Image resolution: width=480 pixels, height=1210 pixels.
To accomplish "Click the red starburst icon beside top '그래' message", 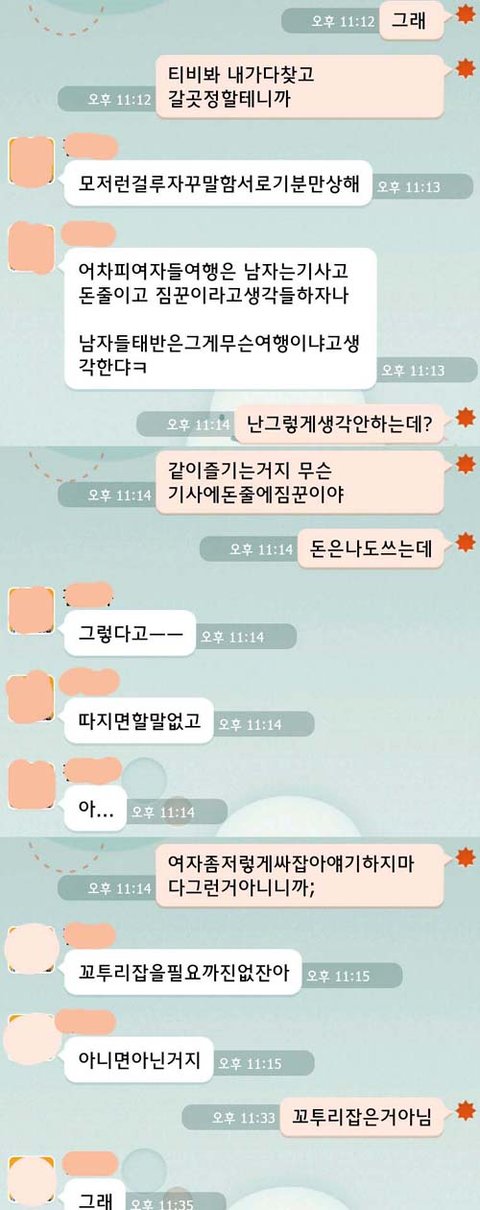I will coord(465,14).
